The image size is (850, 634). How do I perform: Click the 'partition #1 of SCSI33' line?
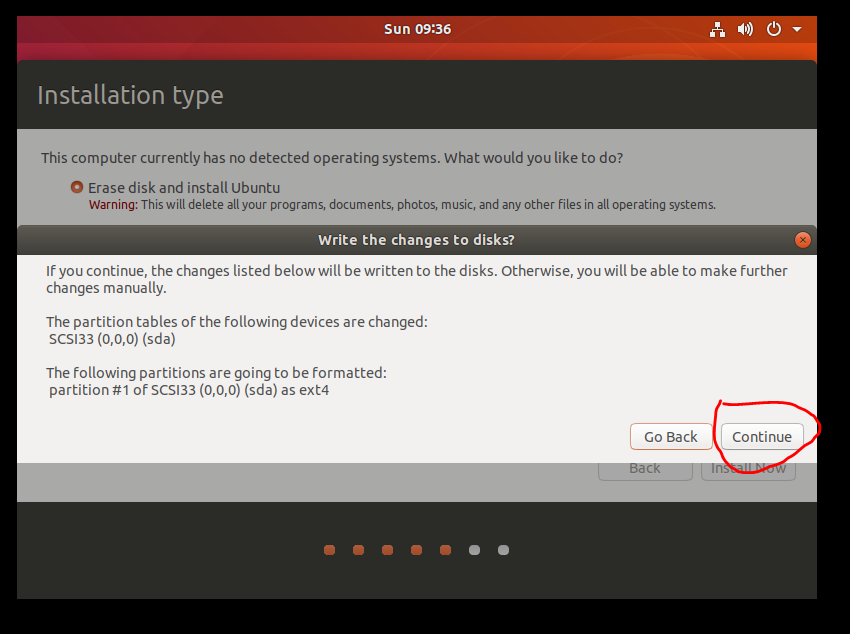point(189,390)
